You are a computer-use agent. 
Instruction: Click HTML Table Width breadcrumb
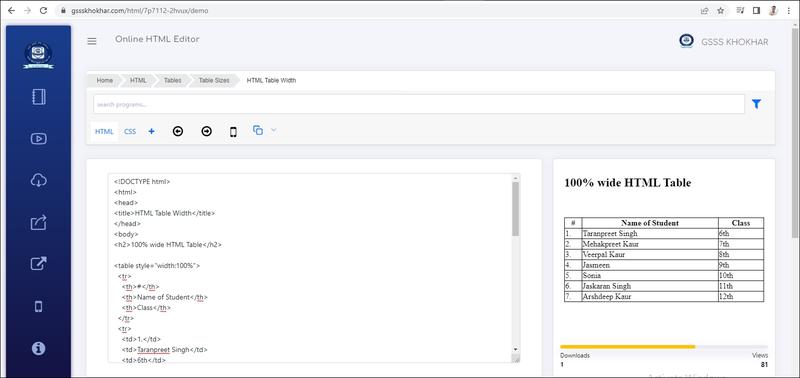pyautogui.click(x=271, y=81)
